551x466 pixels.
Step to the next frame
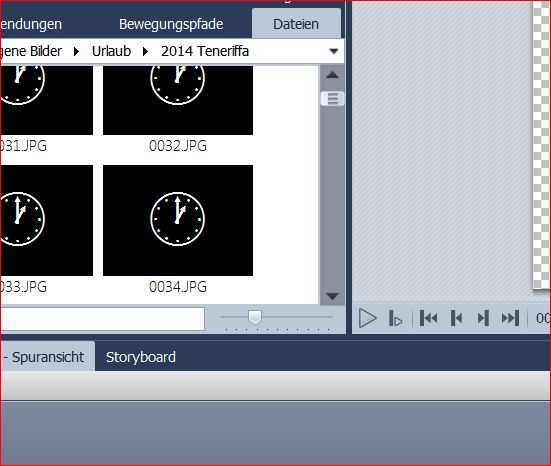pyautogui.click(x=484, y=318)
